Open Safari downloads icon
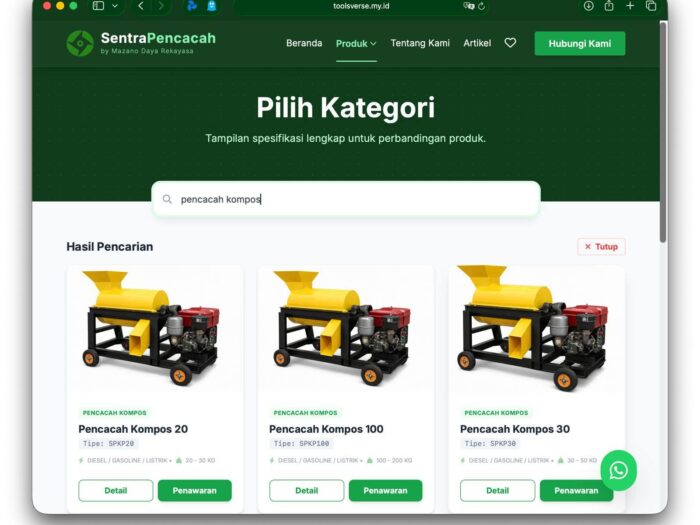 tap(588, 6)
